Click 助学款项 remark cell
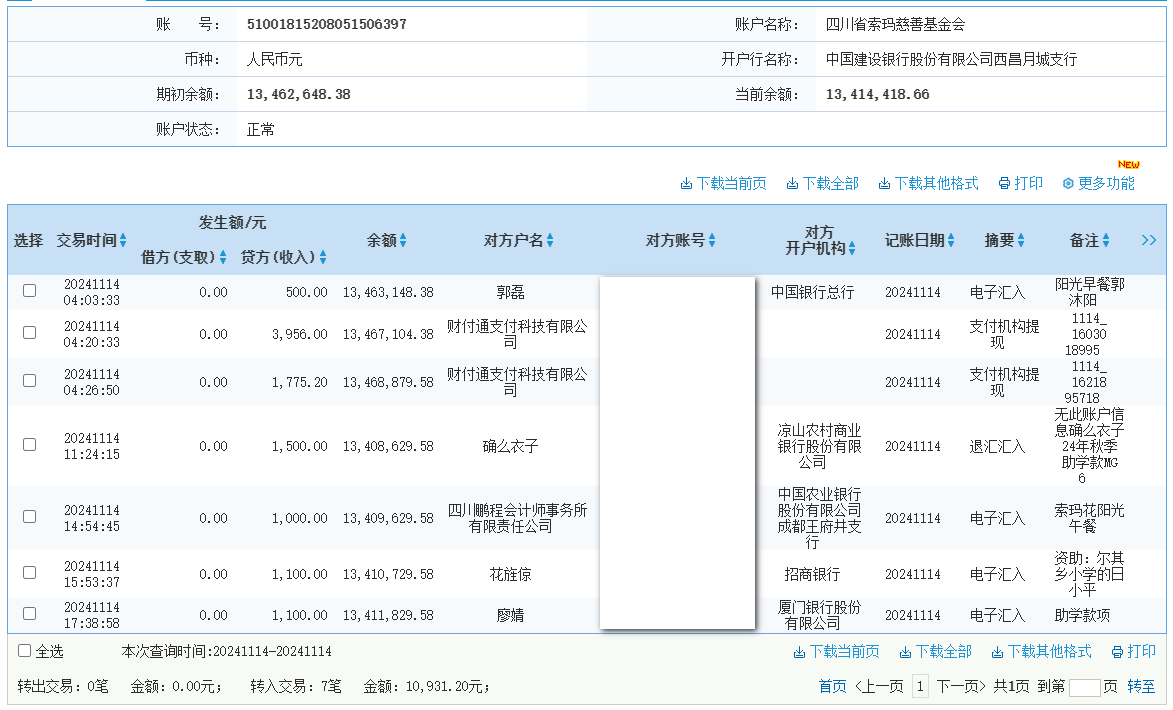Screen dimensions: 1173x710 point(1082,616)
